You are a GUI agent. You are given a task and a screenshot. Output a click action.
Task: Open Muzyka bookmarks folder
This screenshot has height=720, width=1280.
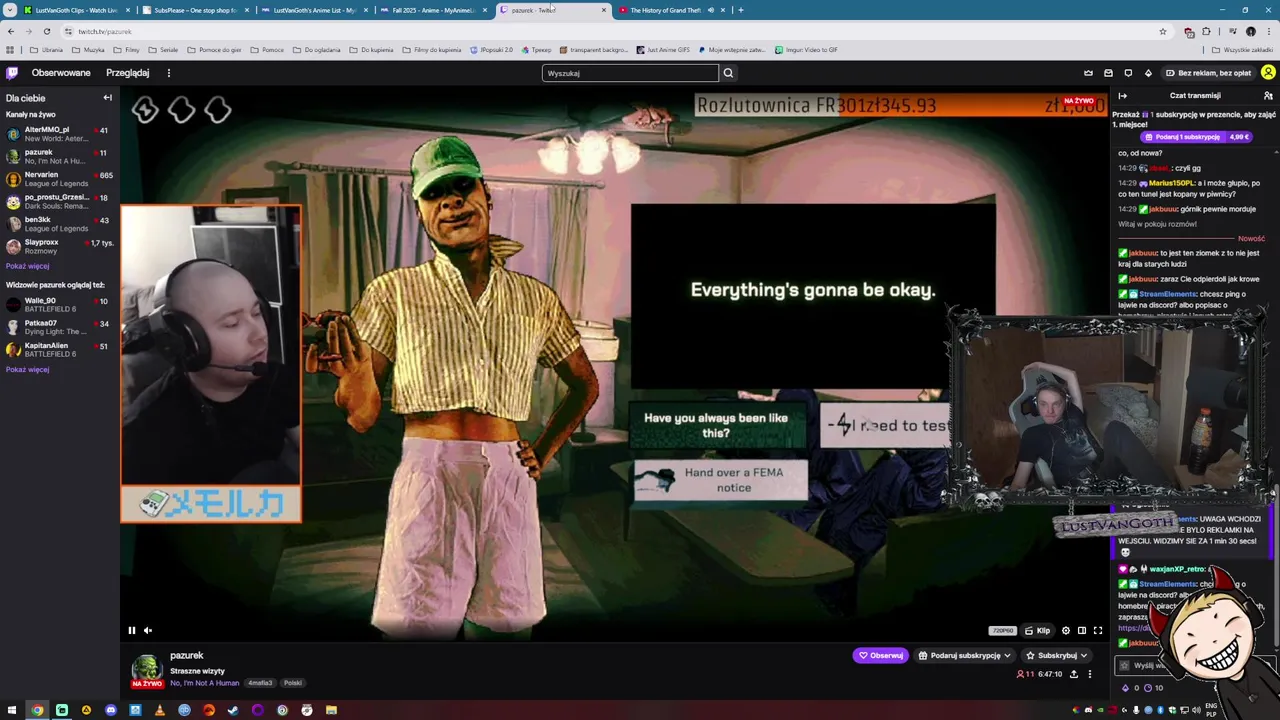tap(89, 50)
